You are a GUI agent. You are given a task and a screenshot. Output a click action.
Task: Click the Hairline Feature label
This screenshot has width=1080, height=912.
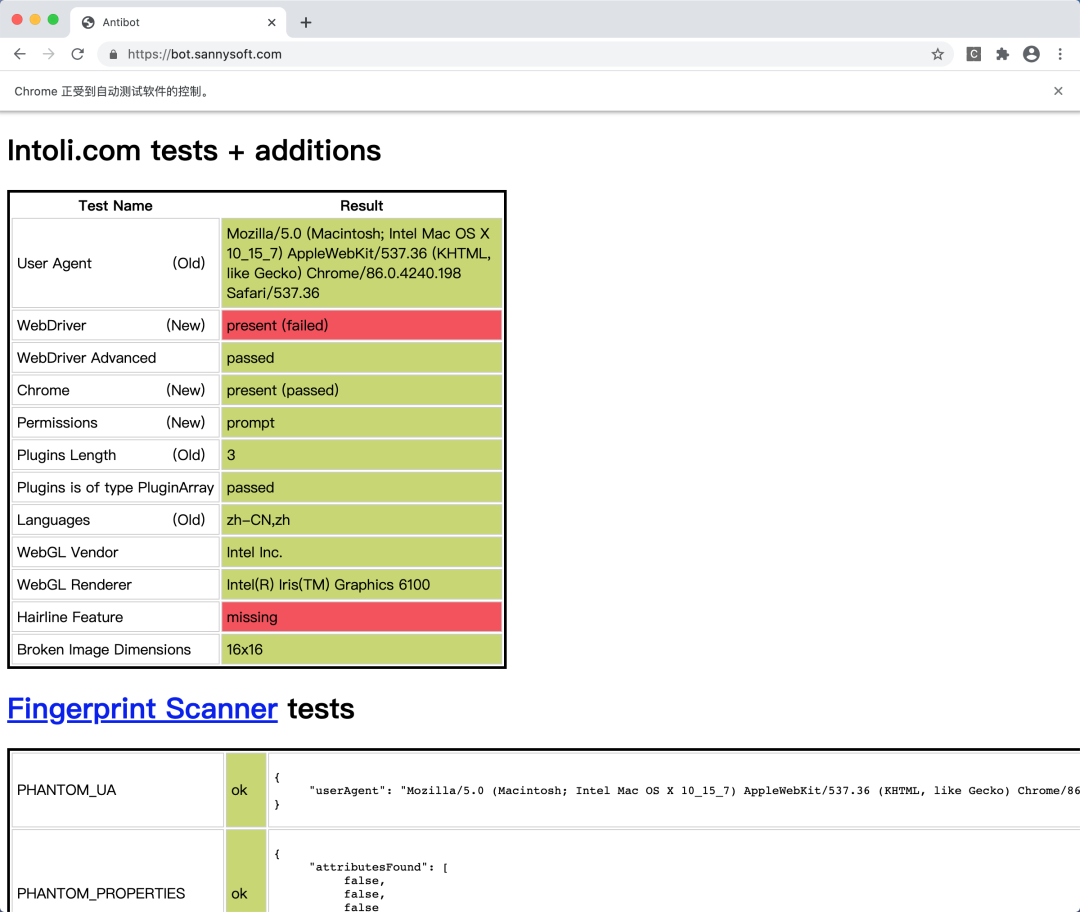pyautogui.click(x=70, y=616)
